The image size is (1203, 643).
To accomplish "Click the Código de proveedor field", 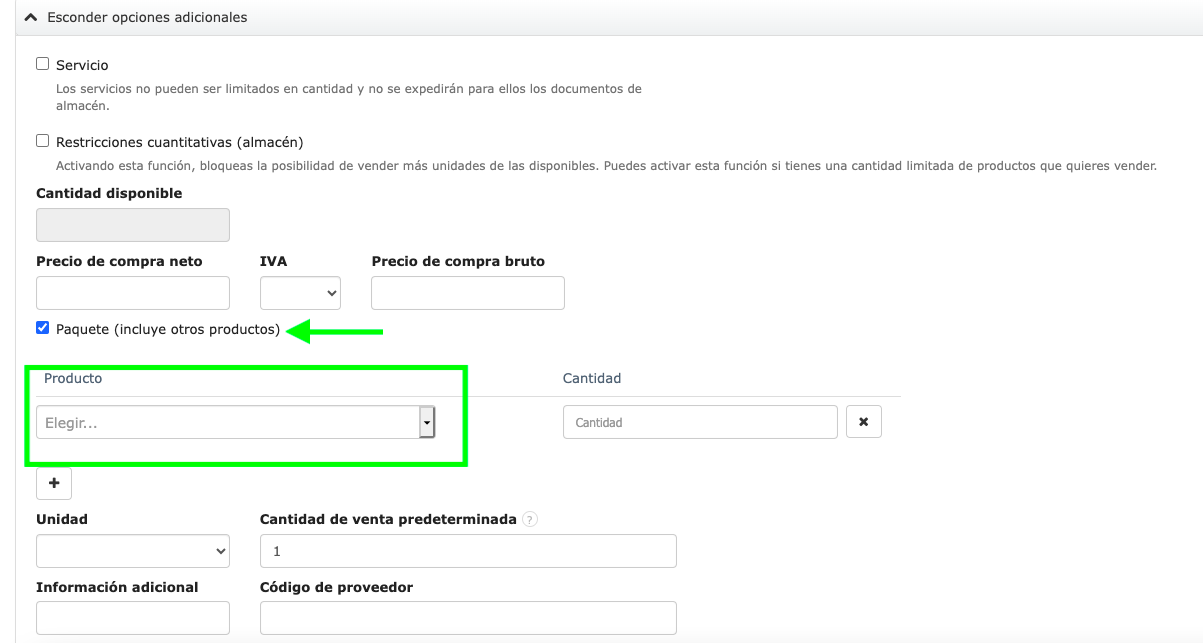I will (468, 618).
